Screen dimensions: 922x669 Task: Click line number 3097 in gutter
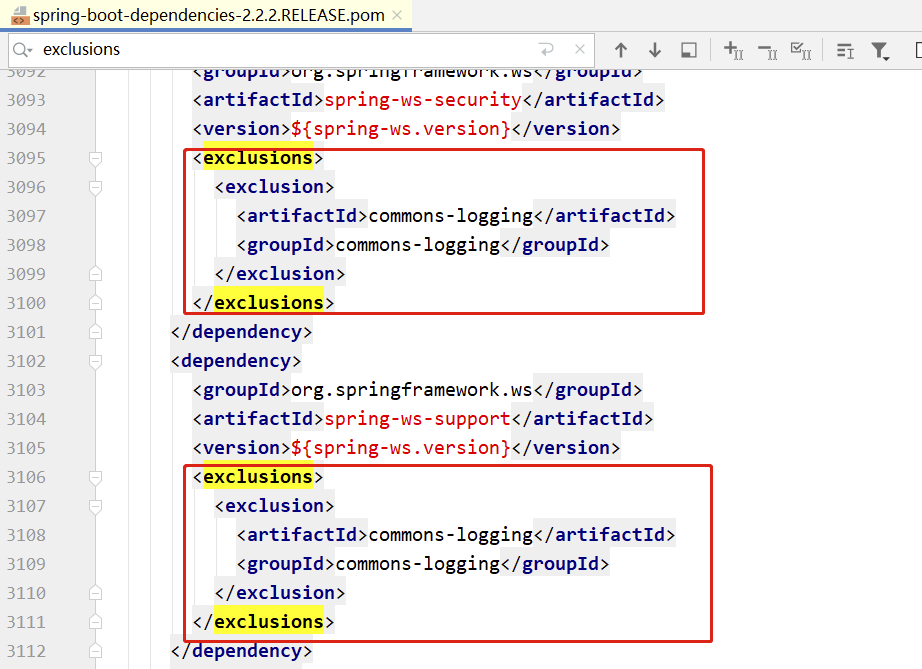click(x=26, y=216)
